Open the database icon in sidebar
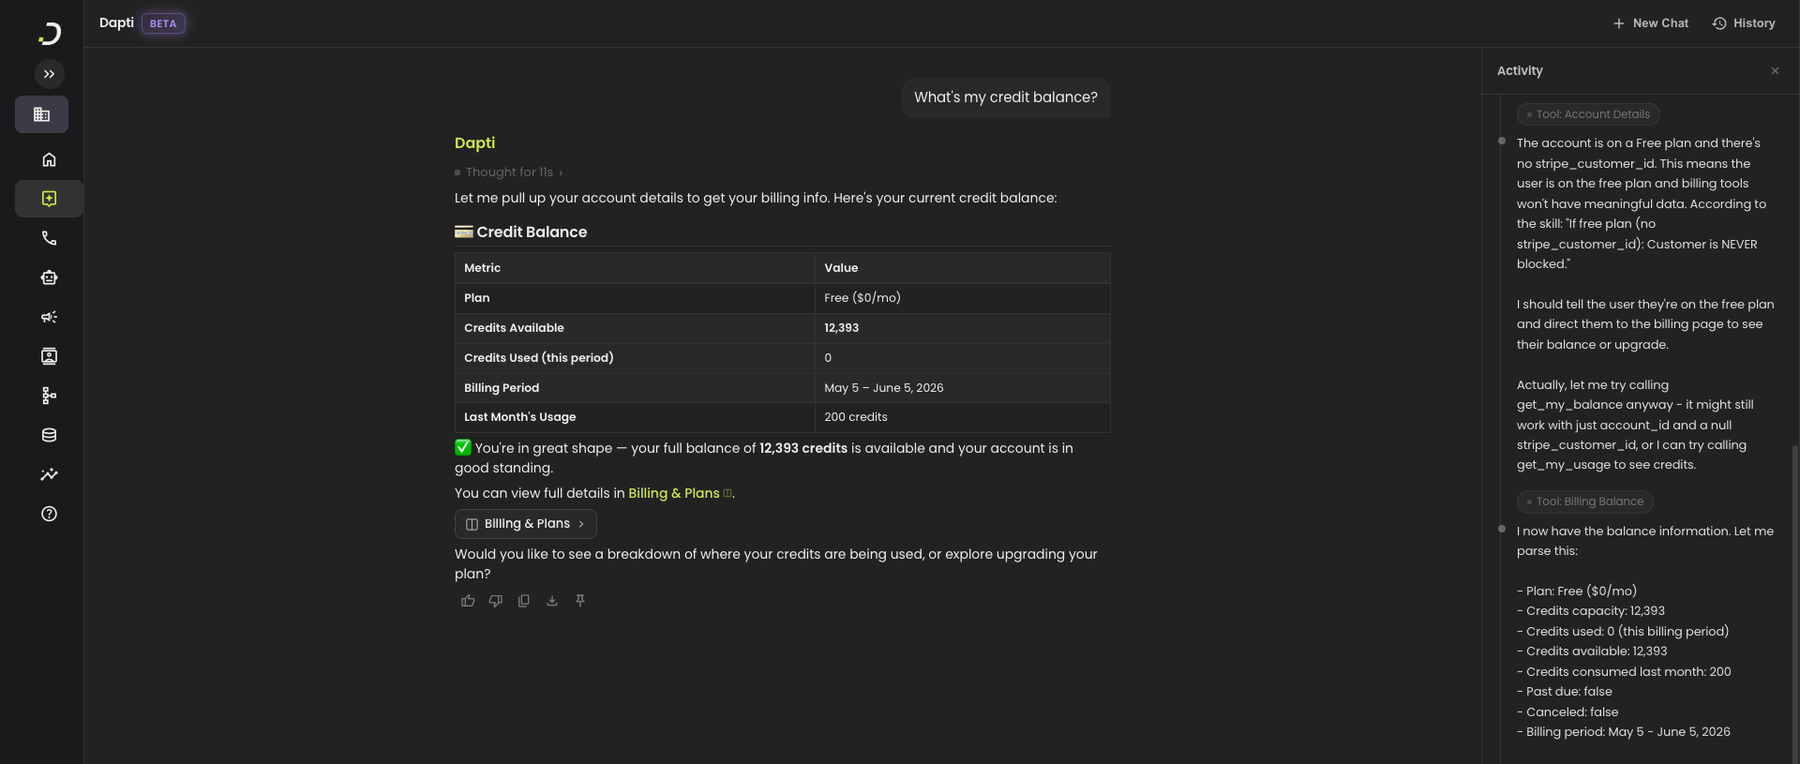Viewport: 1800px width, 764px height. pos(49,435)
